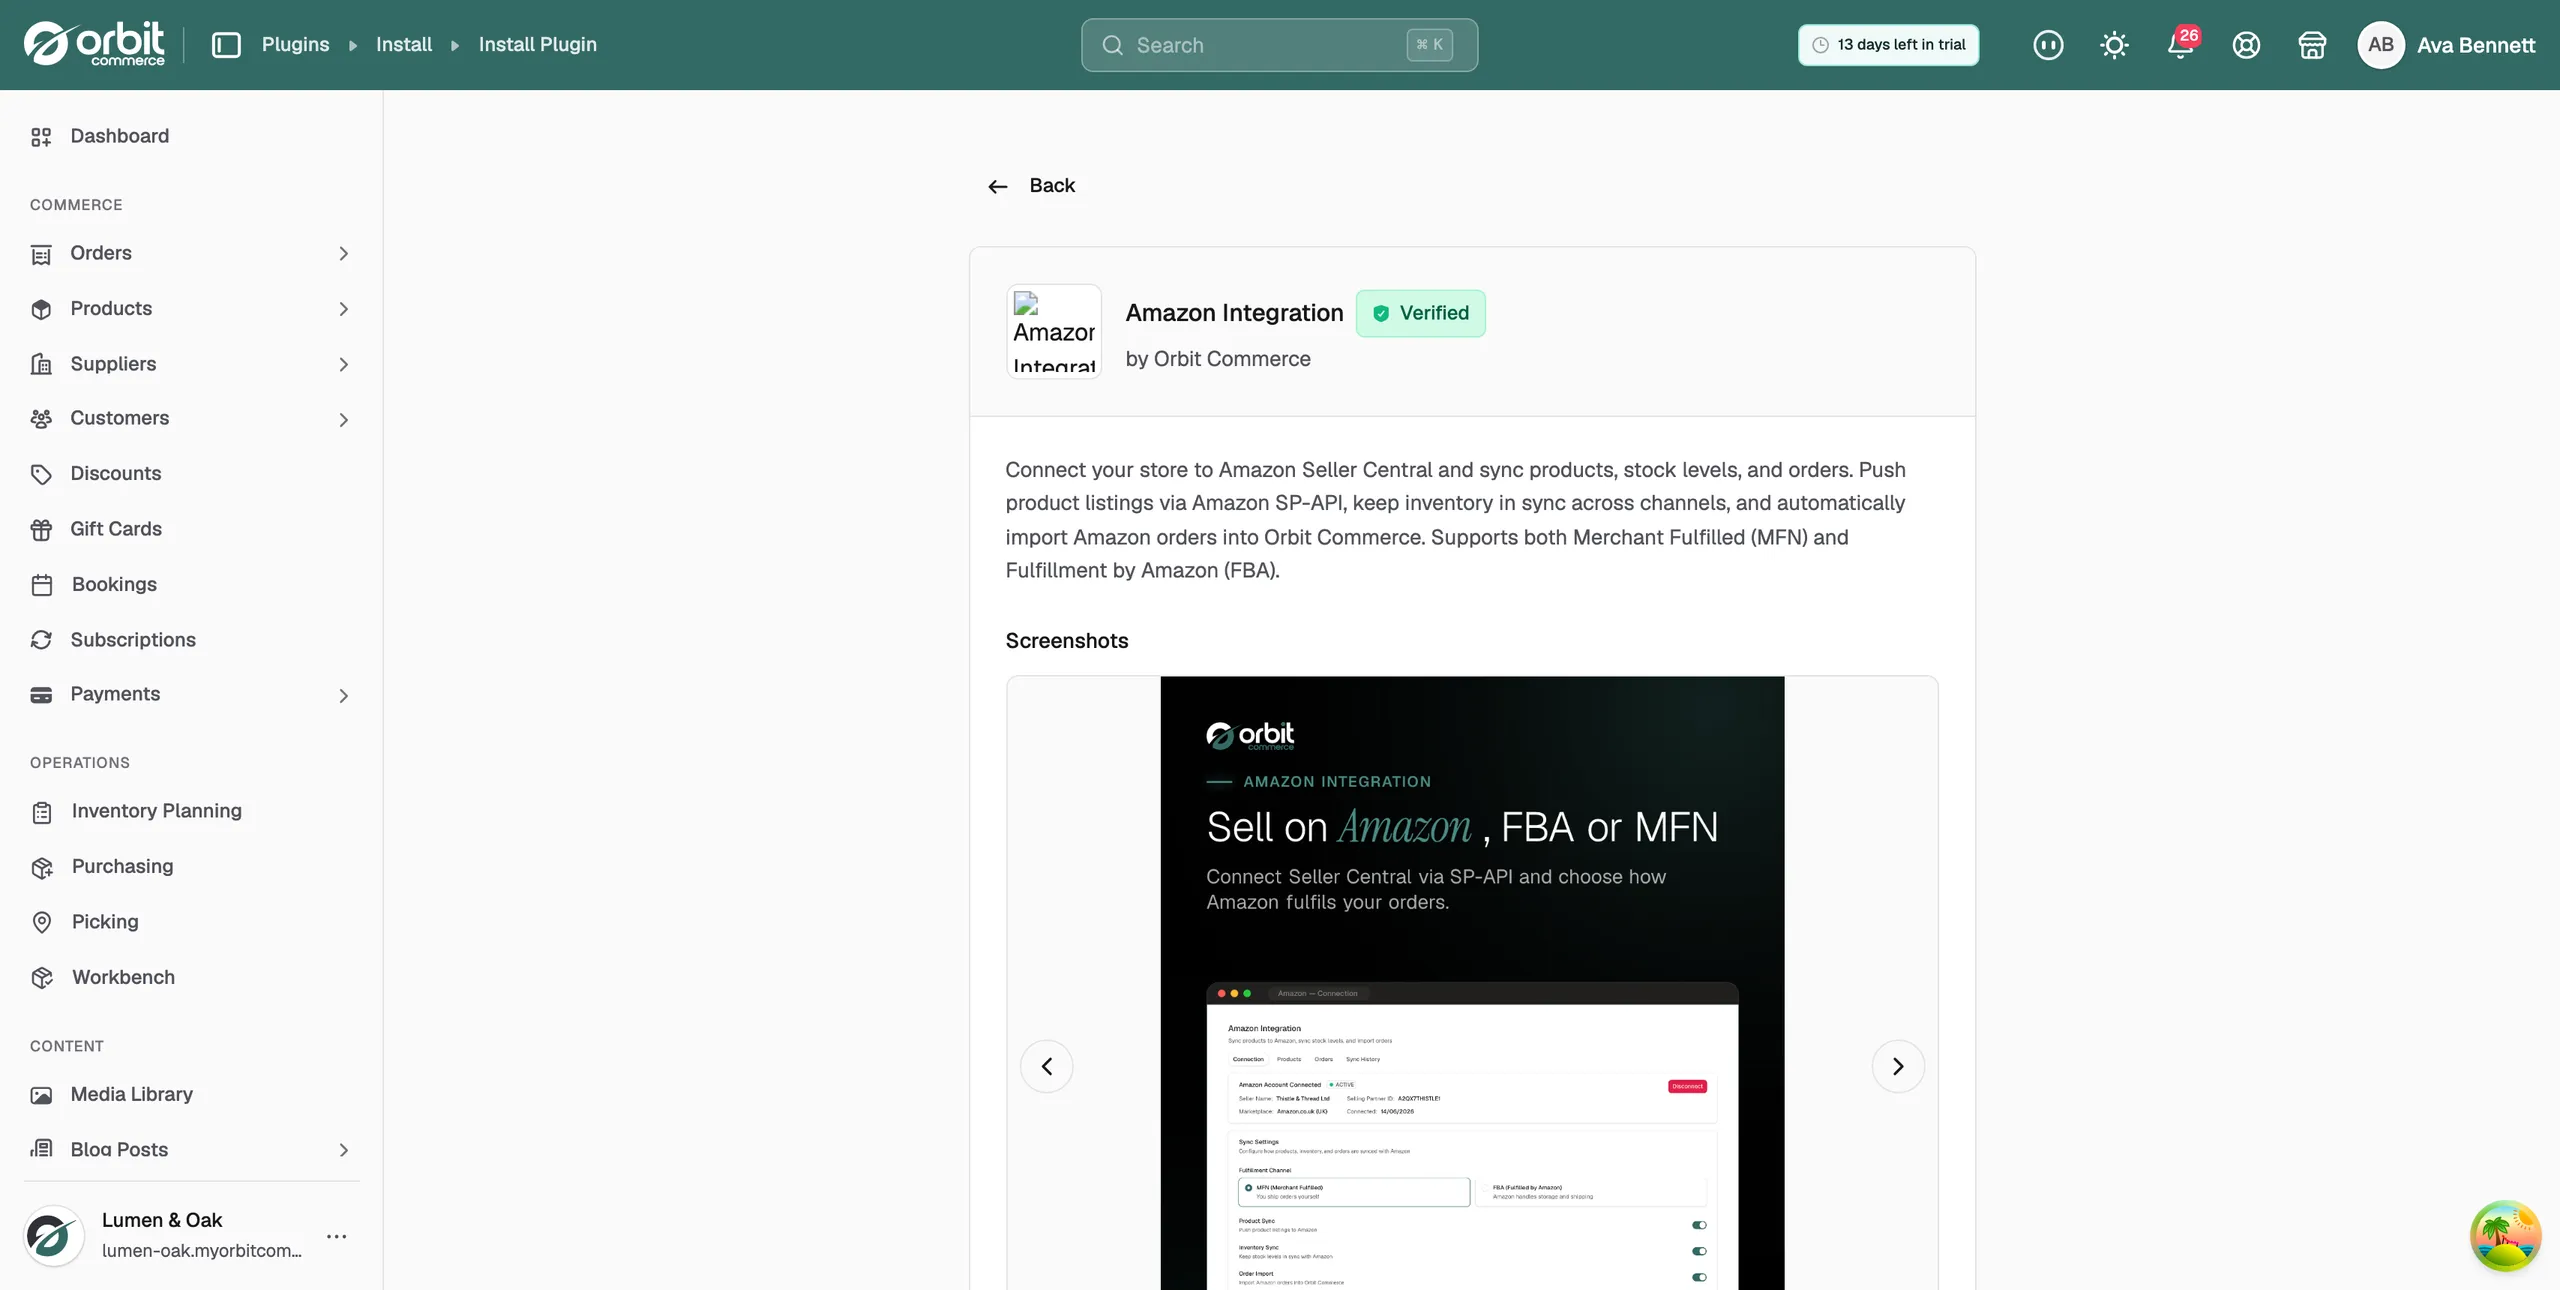Show the next screenshot in carousel
Screen dimensions: 2560x1290
click(x=1898, y=1066)
